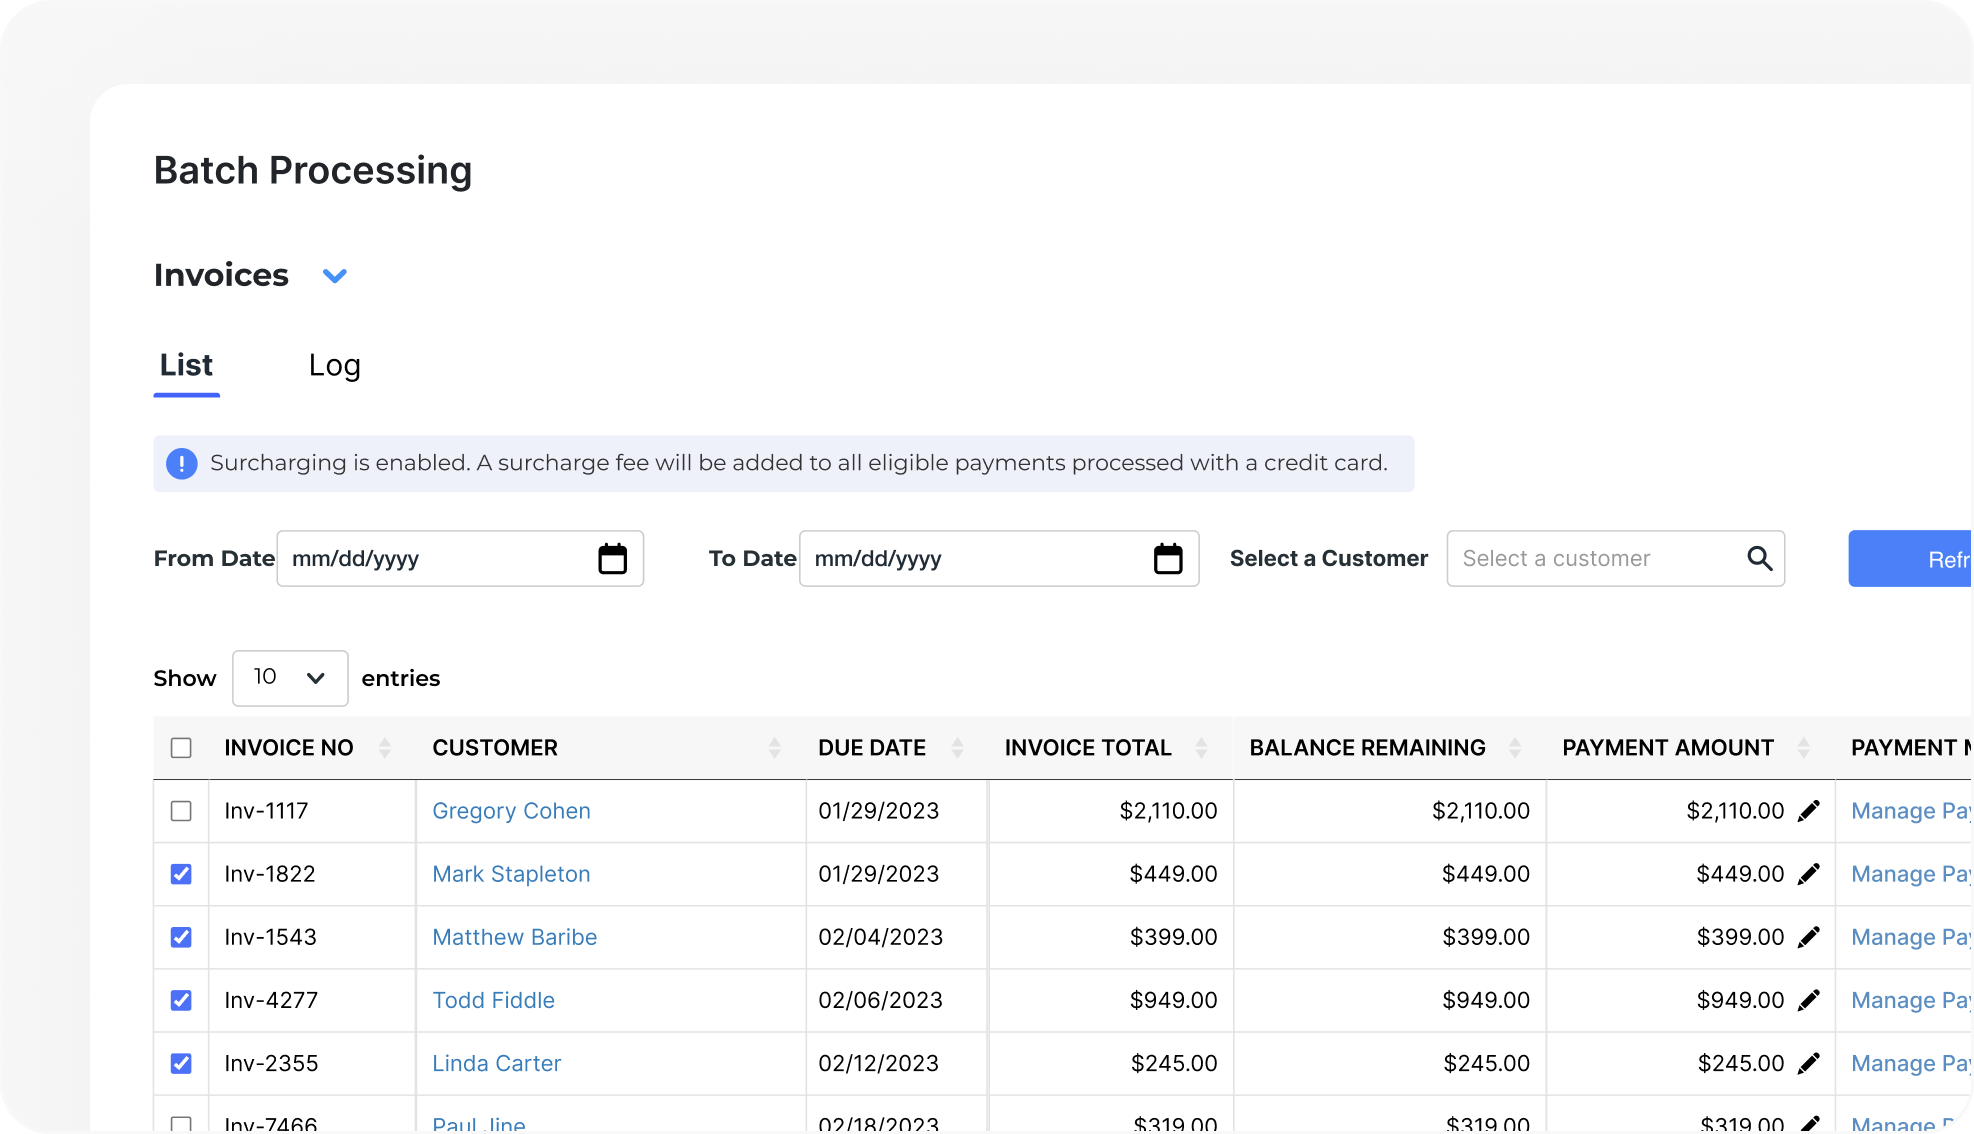Open Manage Payment link for Inv-4277
Viewport: 1974px width, 1134px height.
[x=1911, y=1000]
